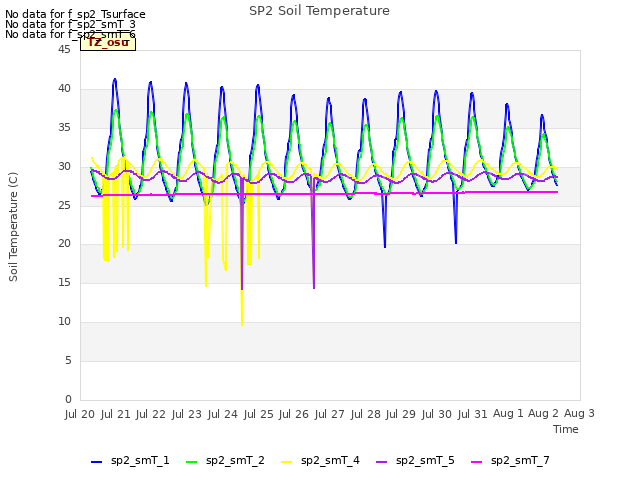Click the 0 y-axis tick label
This screenshot has height=480, width=640.
68,399
